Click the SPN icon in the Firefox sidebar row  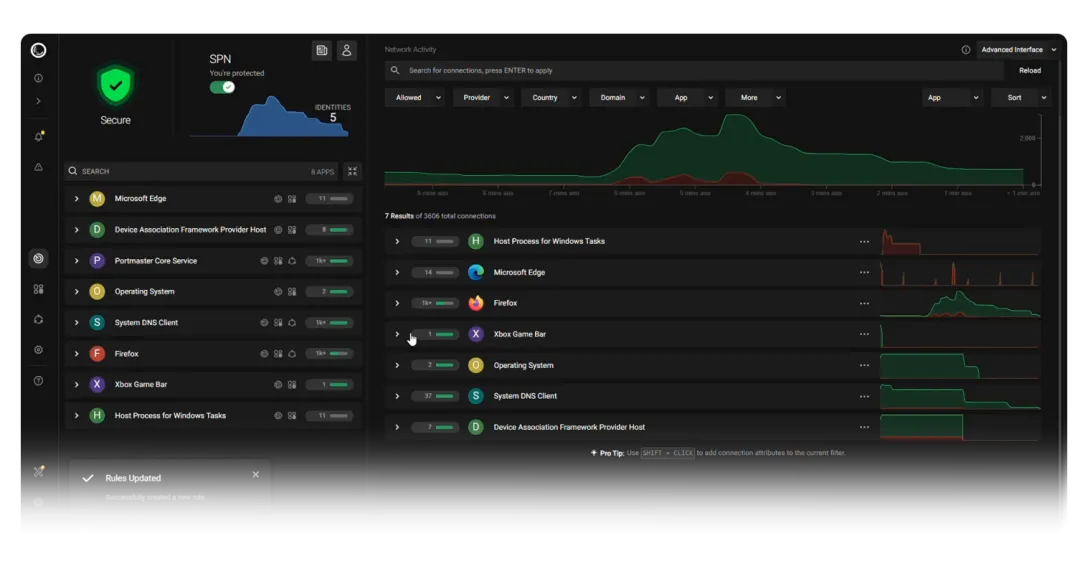pos(292,354)
